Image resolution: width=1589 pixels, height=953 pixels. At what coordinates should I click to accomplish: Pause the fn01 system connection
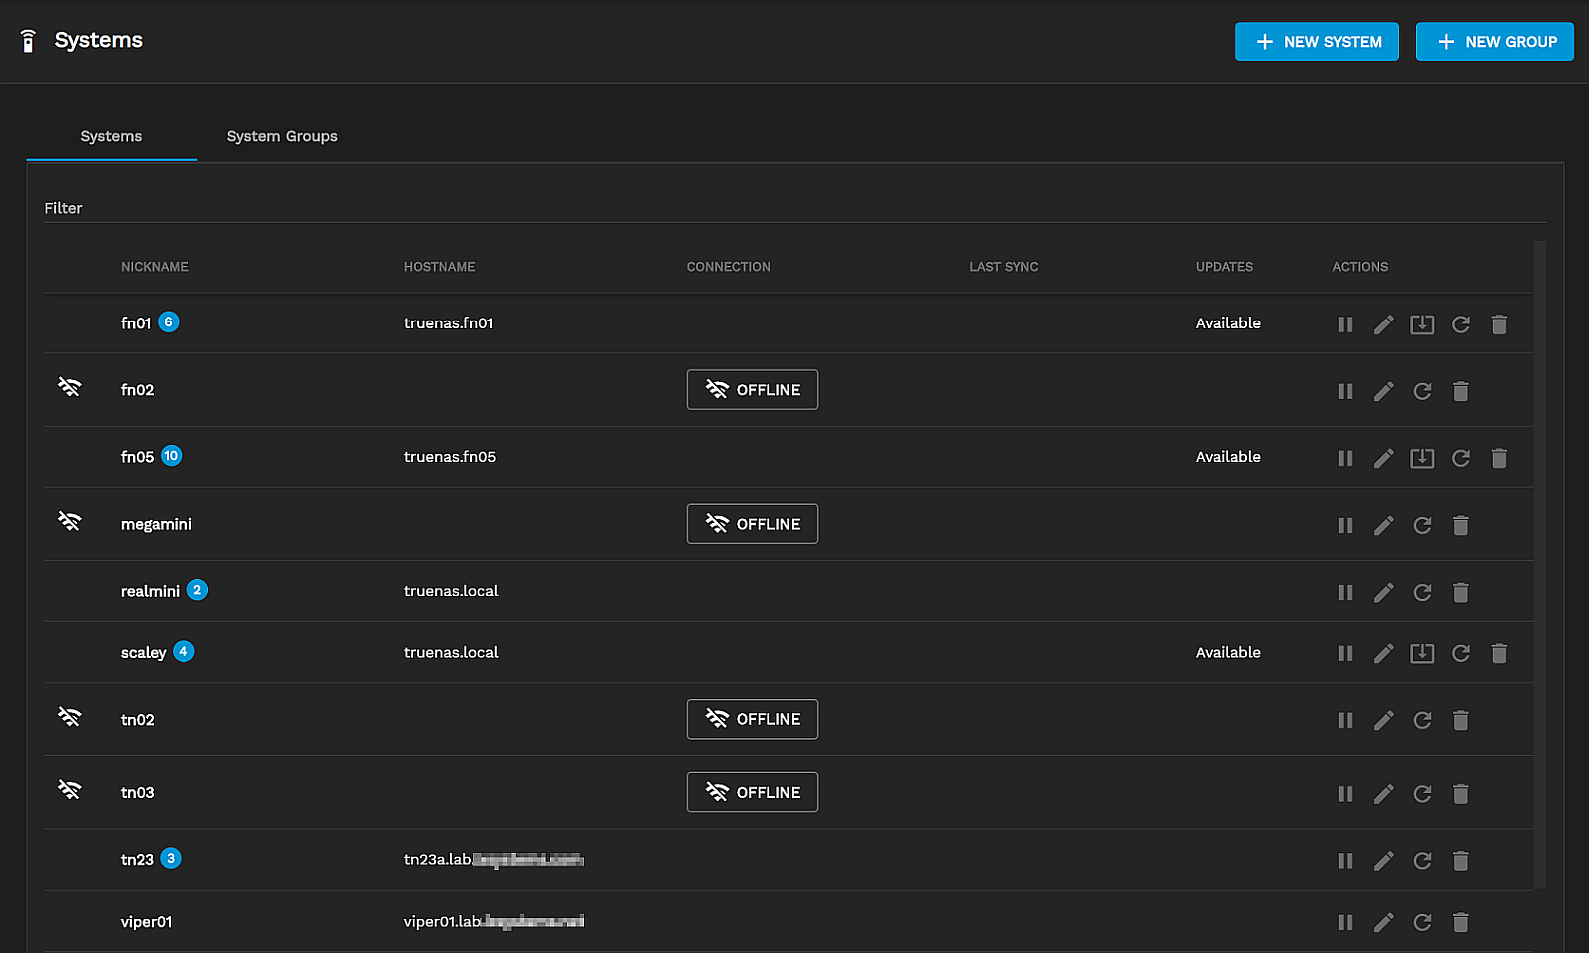pyautogui.click(x=1345, y=324)
